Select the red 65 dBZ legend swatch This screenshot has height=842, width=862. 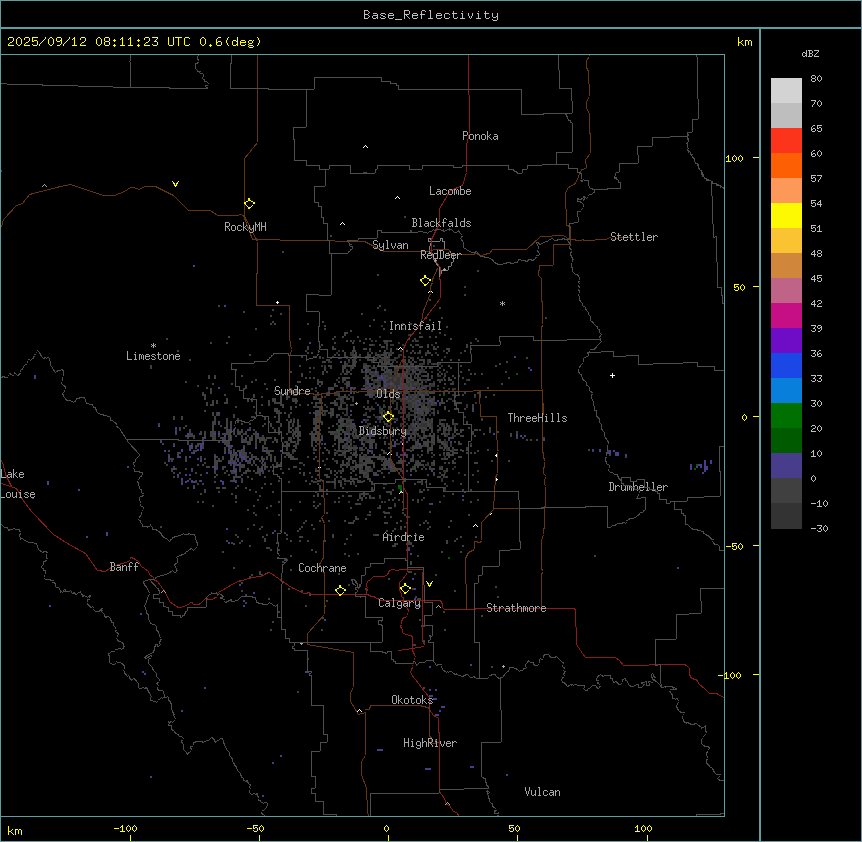(x=786, y=140)
